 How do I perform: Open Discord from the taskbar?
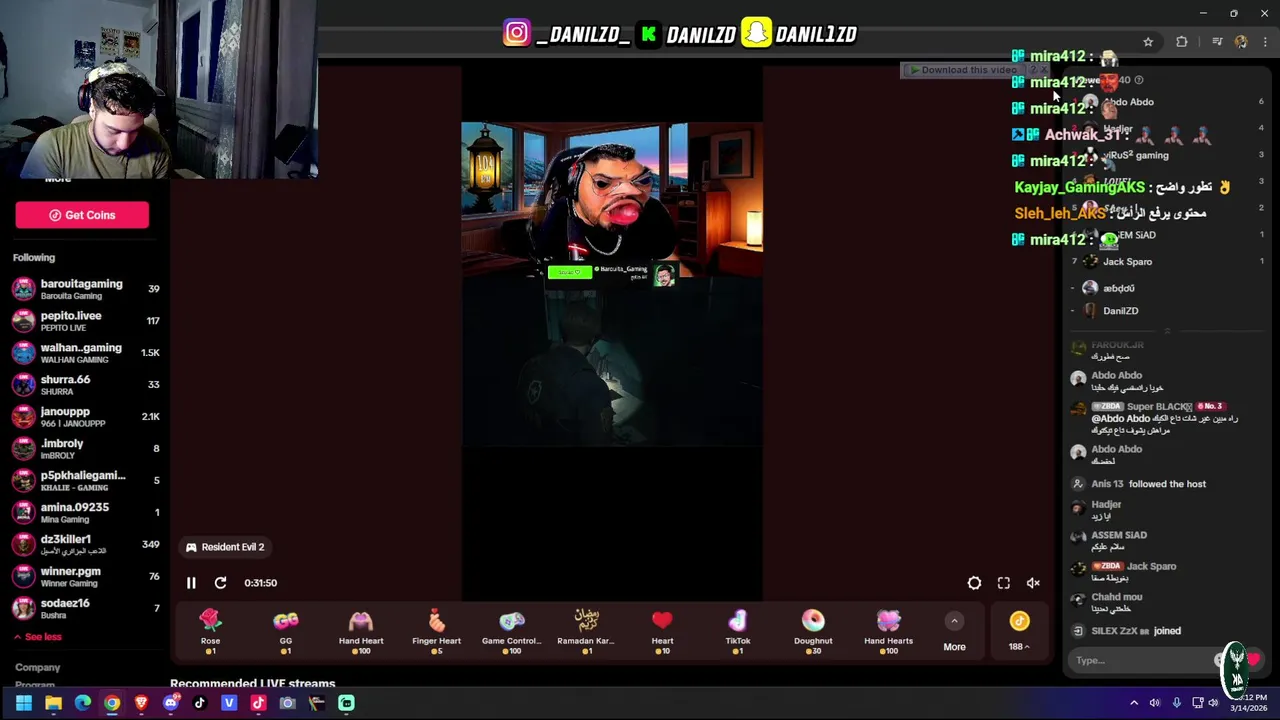(x=170, y=703)
